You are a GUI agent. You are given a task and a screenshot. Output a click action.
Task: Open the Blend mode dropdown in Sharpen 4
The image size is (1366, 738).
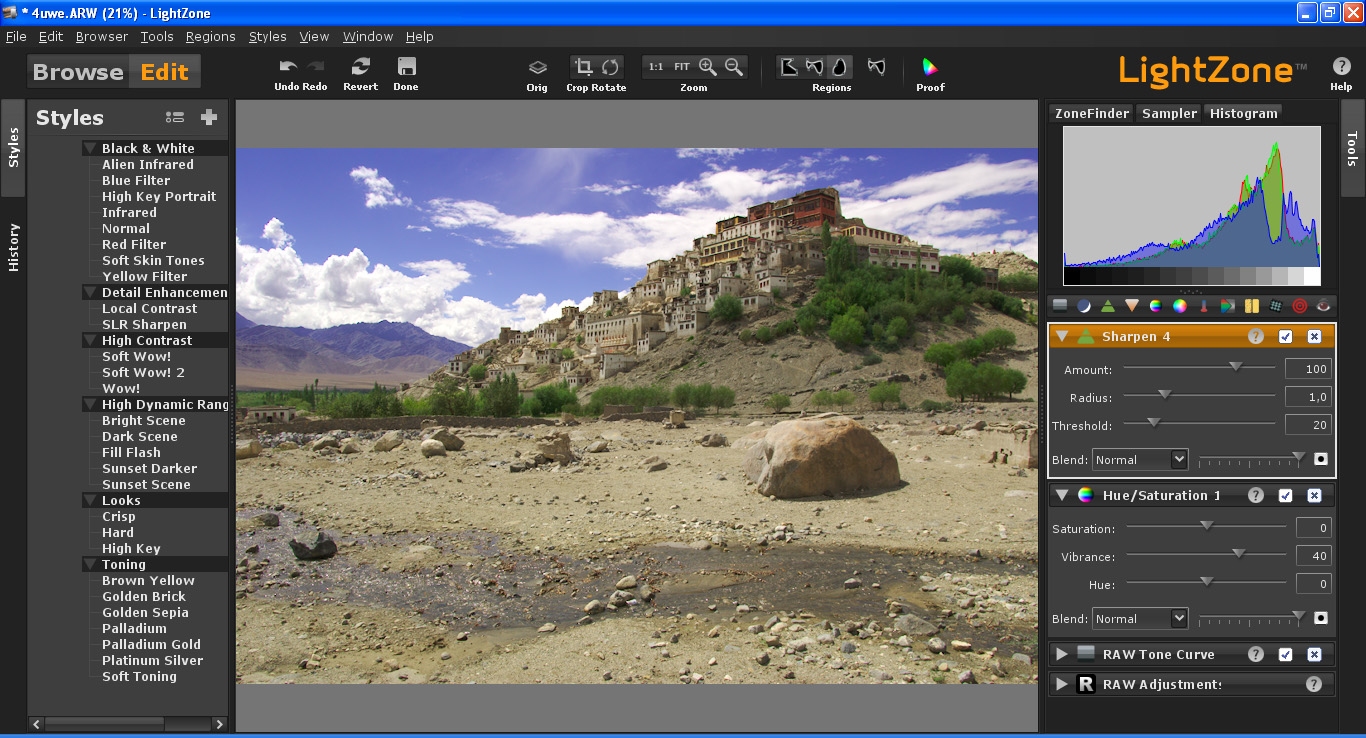(x=1140, y=459)
